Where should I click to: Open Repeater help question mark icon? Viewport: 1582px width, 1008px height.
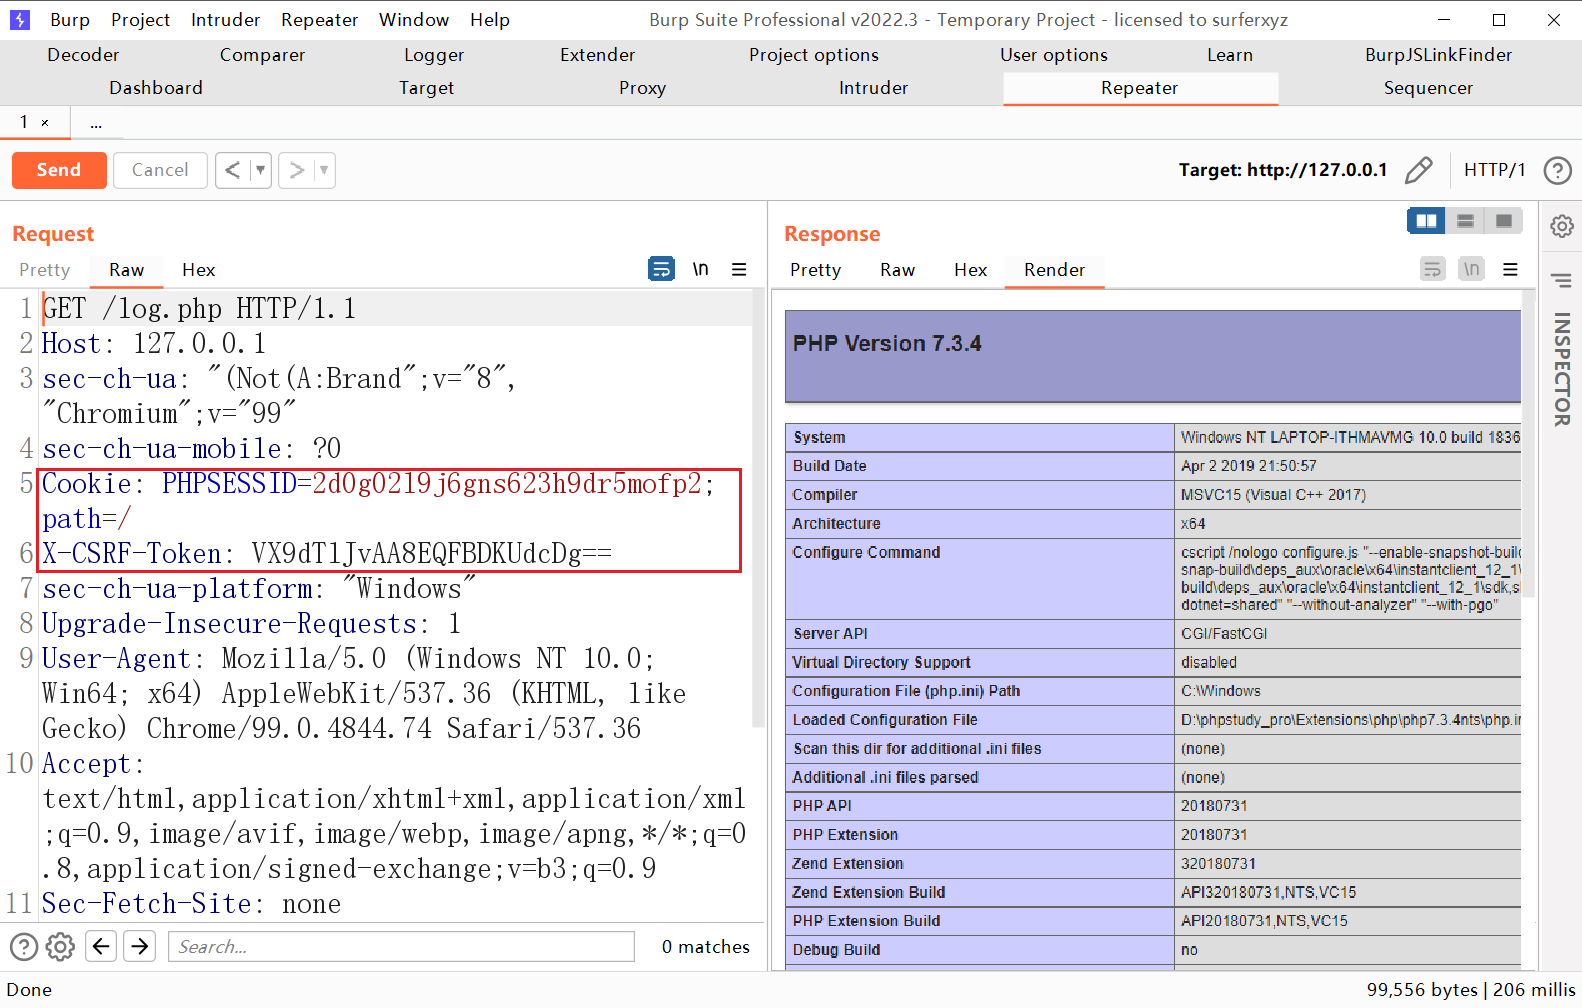[1557, 170]
